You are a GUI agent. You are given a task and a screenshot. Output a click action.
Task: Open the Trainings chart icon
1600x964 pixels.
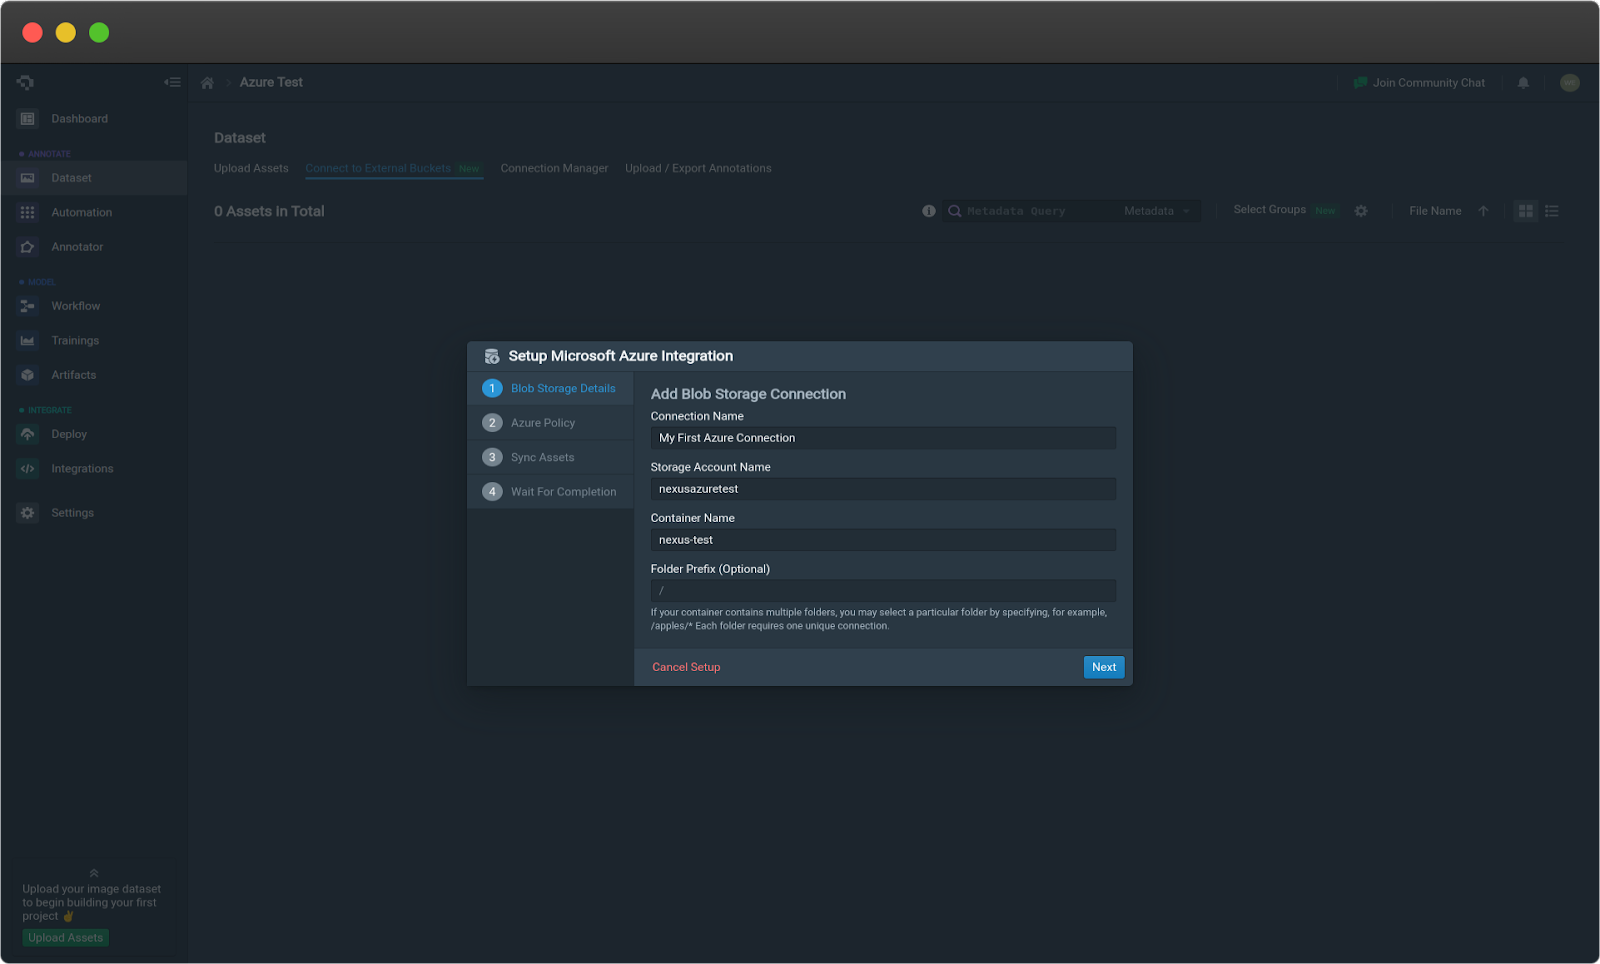tap(26, 340)
